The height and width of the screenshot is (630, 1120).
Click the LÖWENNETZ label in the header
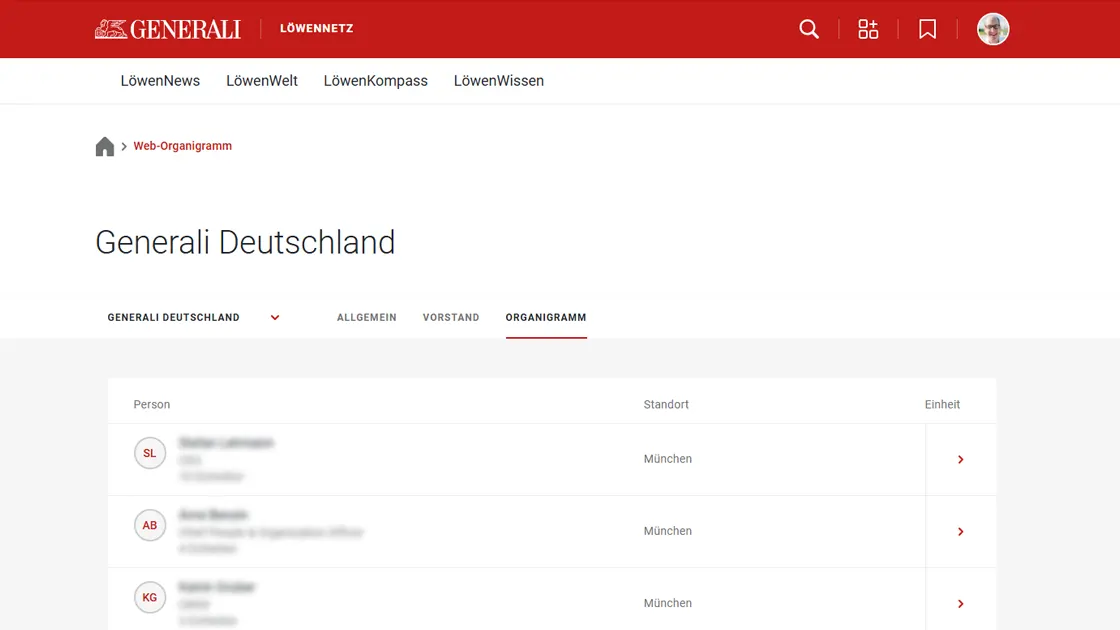click(x=316, y=29)
